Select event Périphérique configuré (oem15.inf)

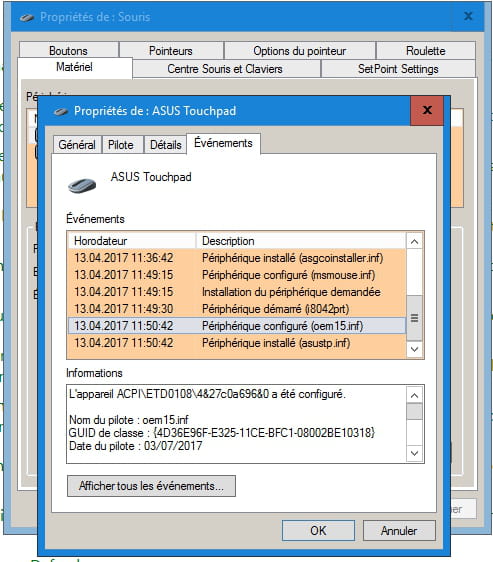[237, 326]
